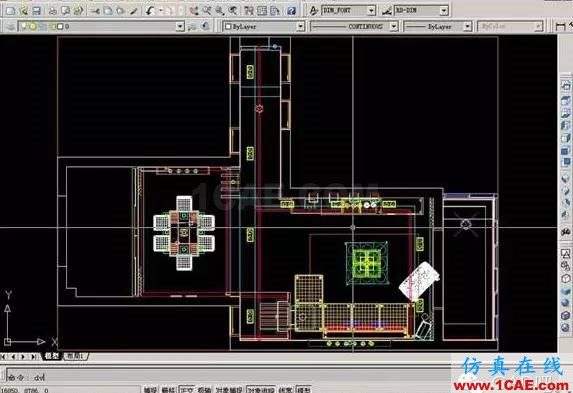
Task: Click the Zoom Previous icon
Action: point(232,11)
